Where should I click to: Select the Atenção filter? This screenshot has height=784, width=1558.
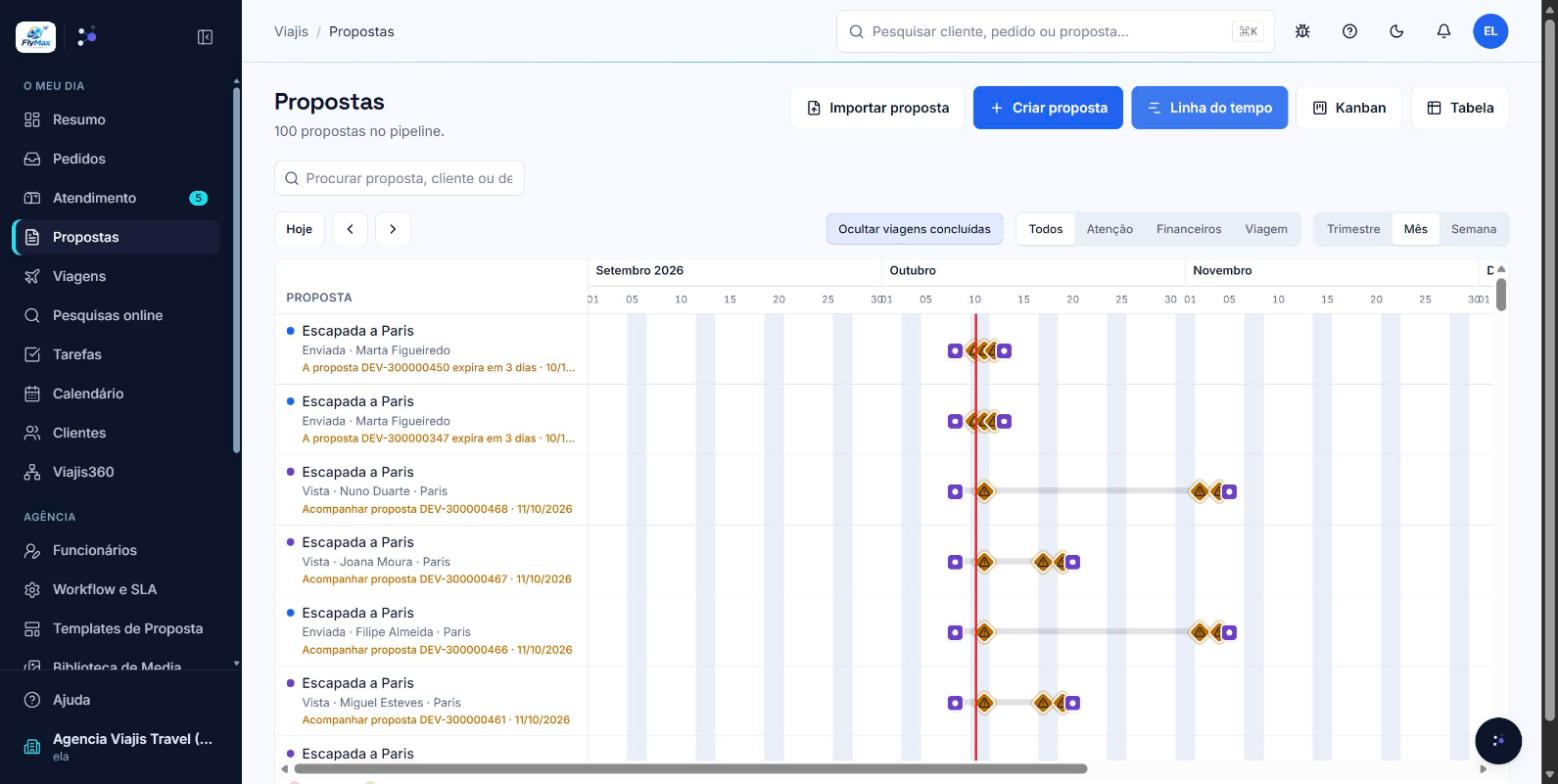pos(1109,229)
